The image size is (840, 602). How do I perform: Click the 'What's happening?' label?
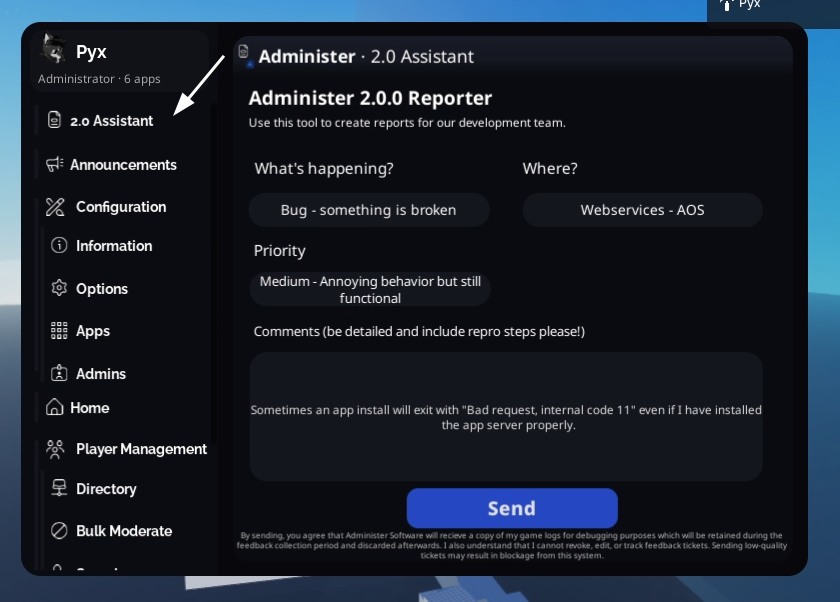(x=324, y=168)
